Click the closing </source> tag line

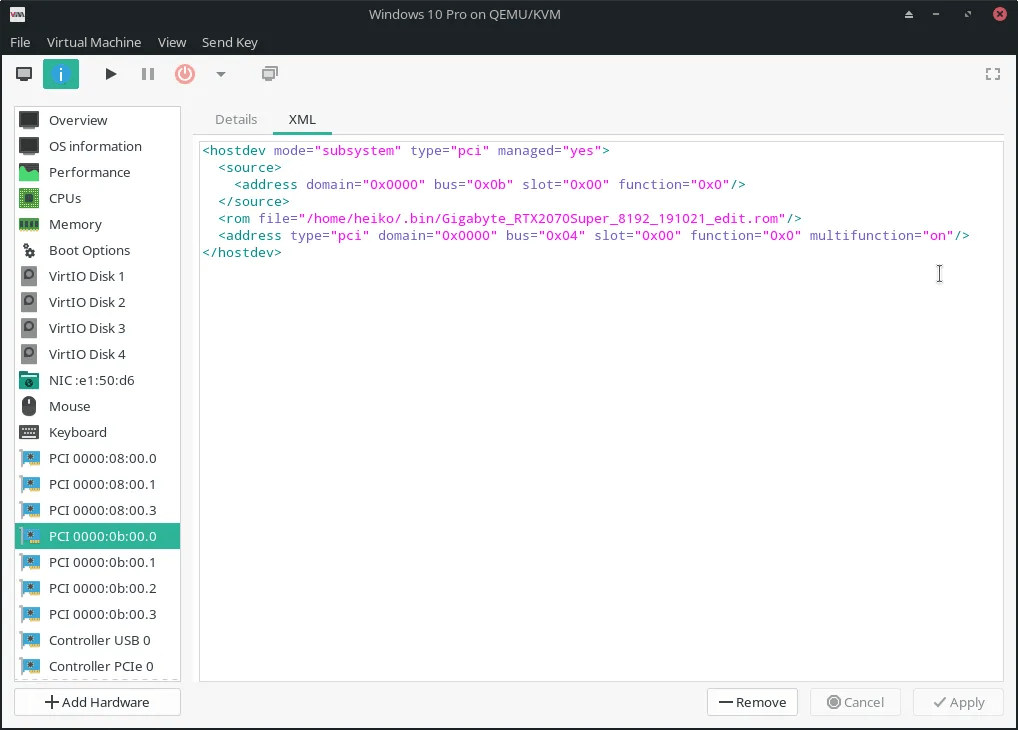(253, 202)
